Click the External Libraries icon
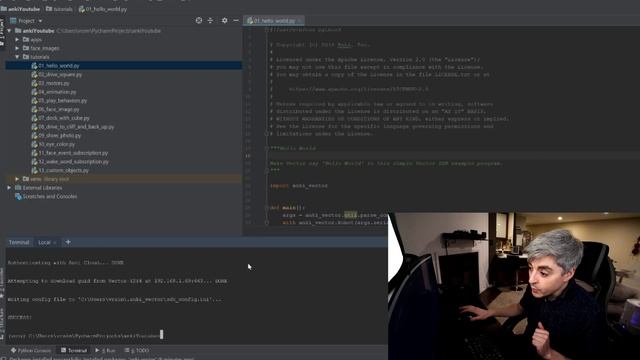Screen dimensions: 640x360 [x=18, y=188]
